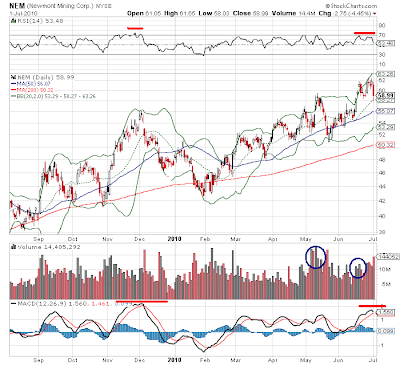
Task: Click the red MA(200) legend line marker
Action: [14, 90]
